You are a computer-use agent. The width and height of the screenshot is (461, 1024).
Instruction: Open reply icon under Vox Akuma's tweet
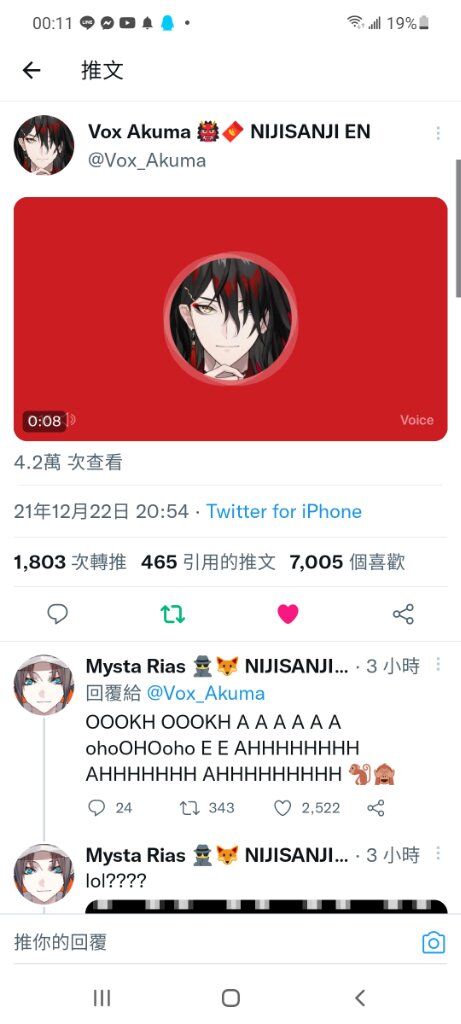pyautogui.click(x=58, y=614)
